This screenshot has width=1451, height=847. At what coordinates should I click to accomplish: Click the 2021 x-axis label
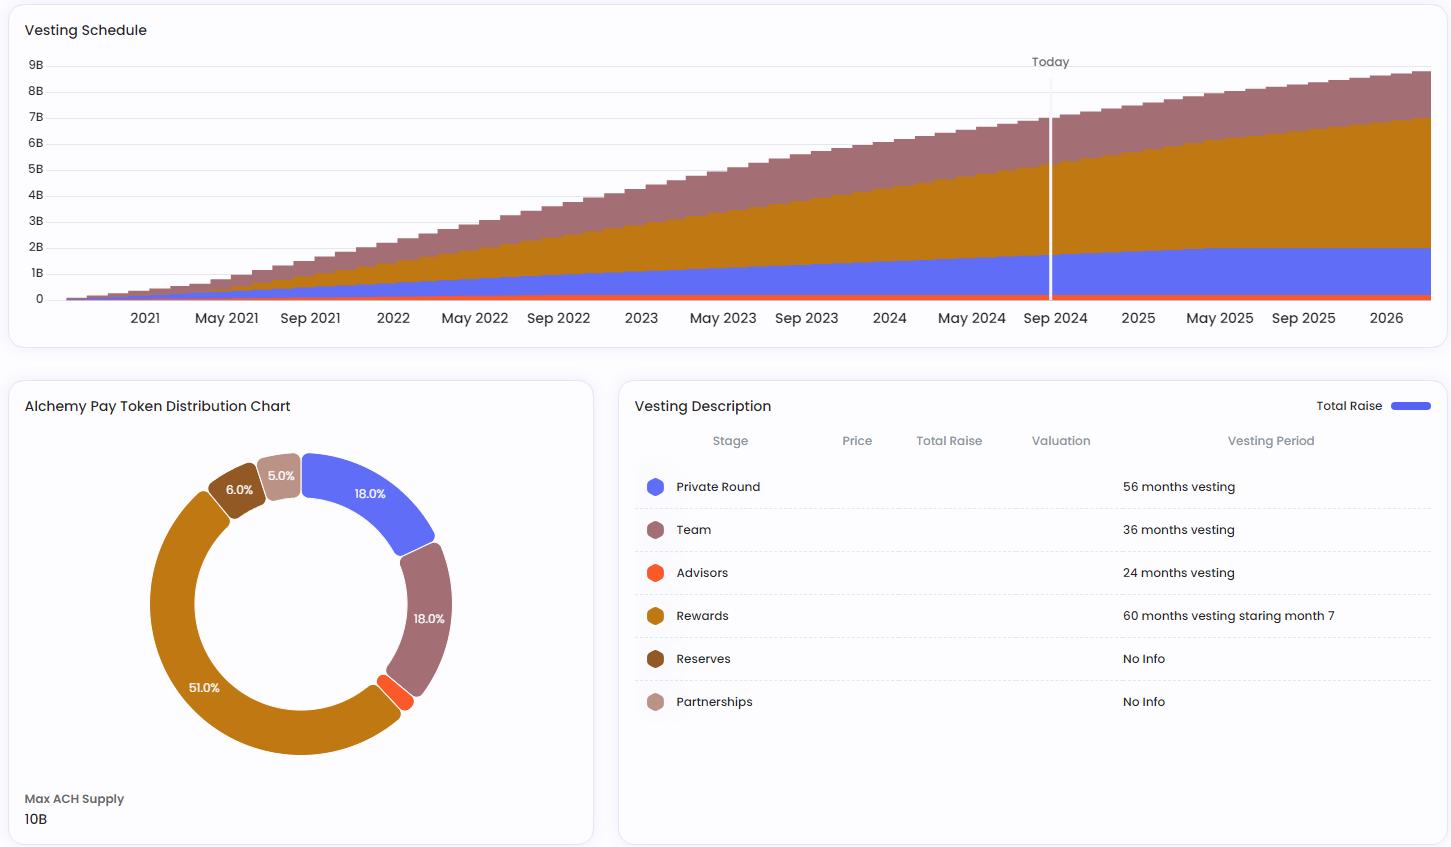click(x=145, y=318)
